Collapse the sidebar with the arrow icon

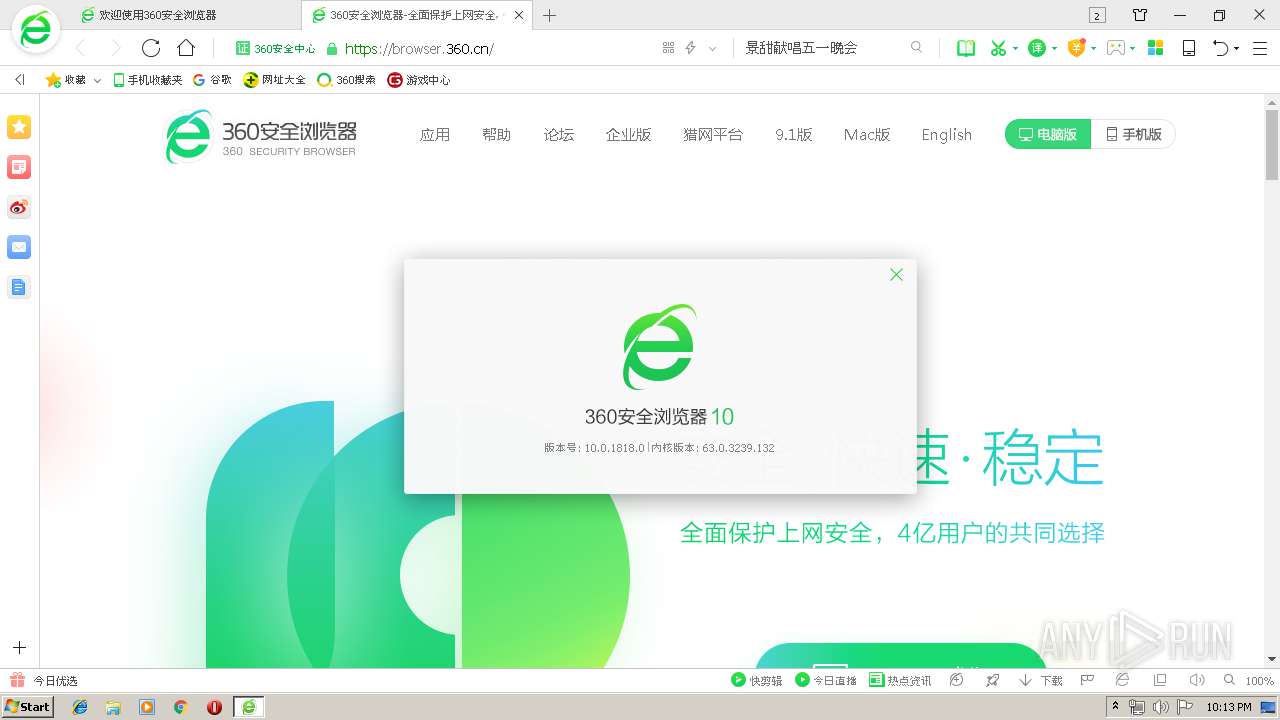19,80
